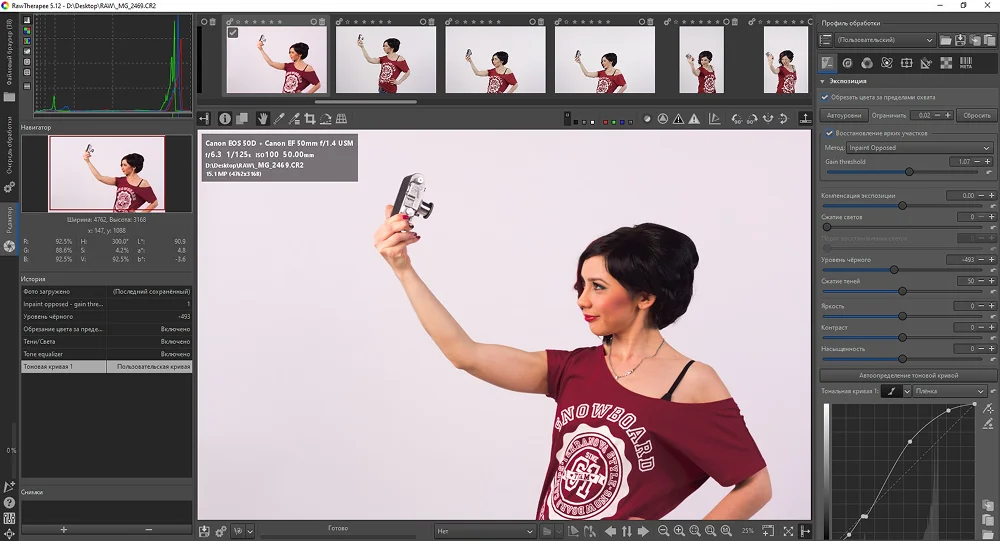Collapse the 'Экспозиция' section
The image size is (1000, 541).
point(823,81)
